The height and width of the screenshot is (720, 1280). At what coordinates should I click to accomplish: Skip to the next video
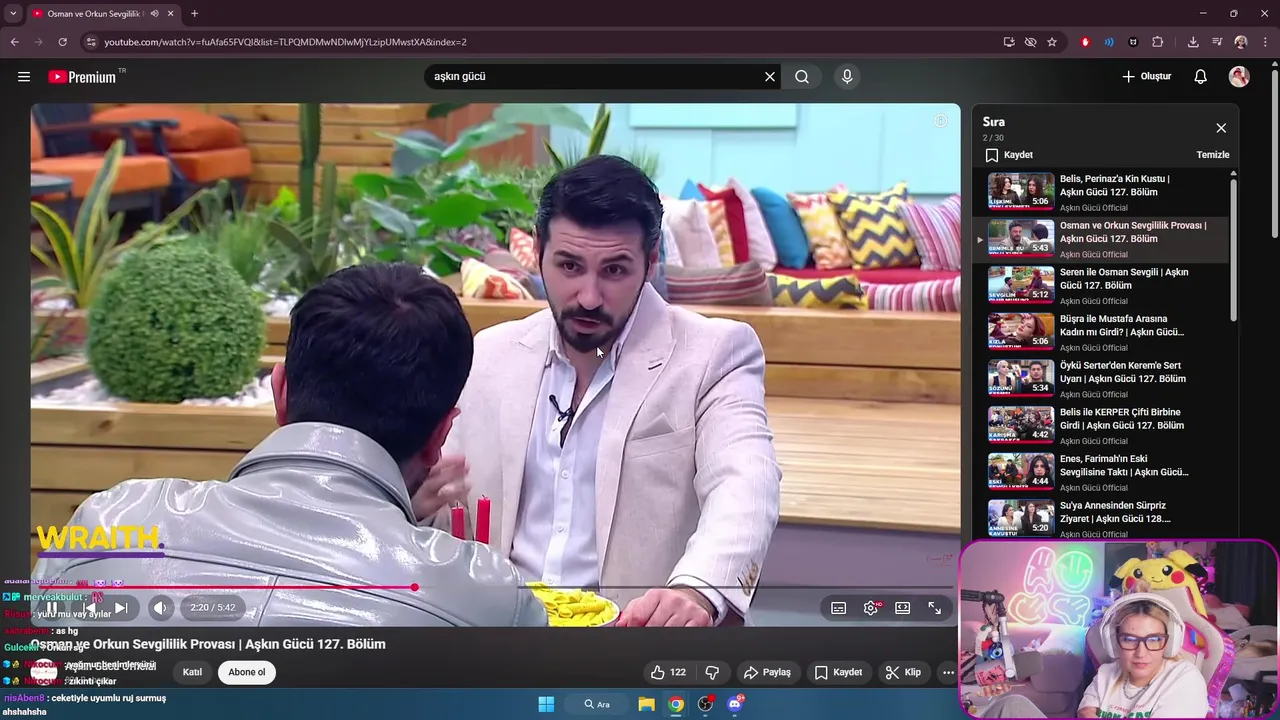click(121, 607)
